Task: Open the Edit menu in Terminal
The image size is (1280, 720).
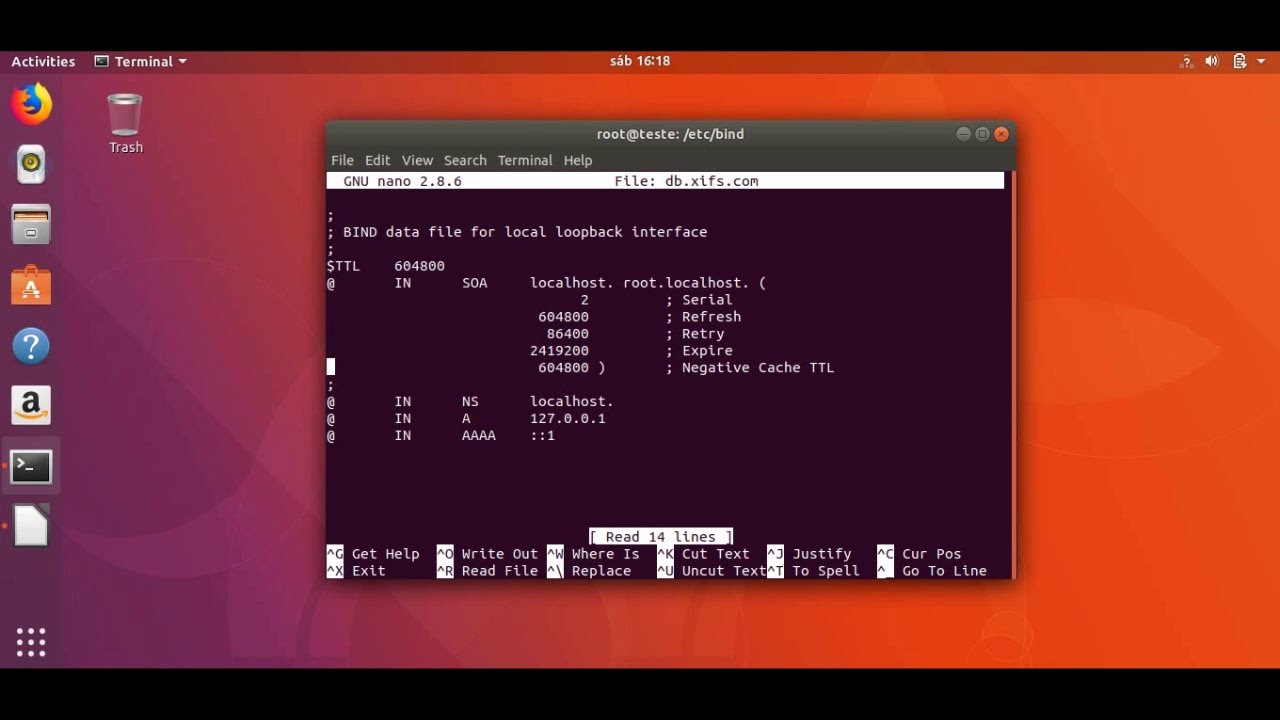Action: tap(377, 160)
